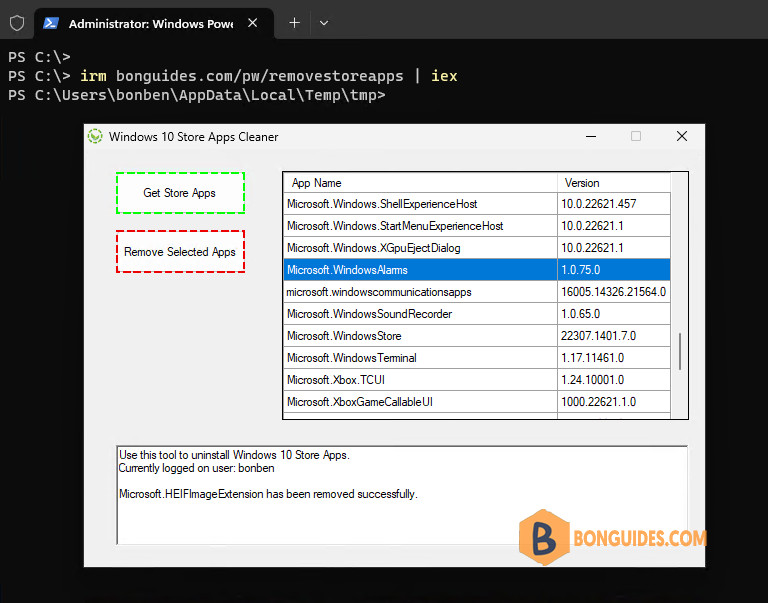This screenshot has height=603, width=768.
Task: Click version cell 16005.14326.21564.0
Action: click(613, 292)
